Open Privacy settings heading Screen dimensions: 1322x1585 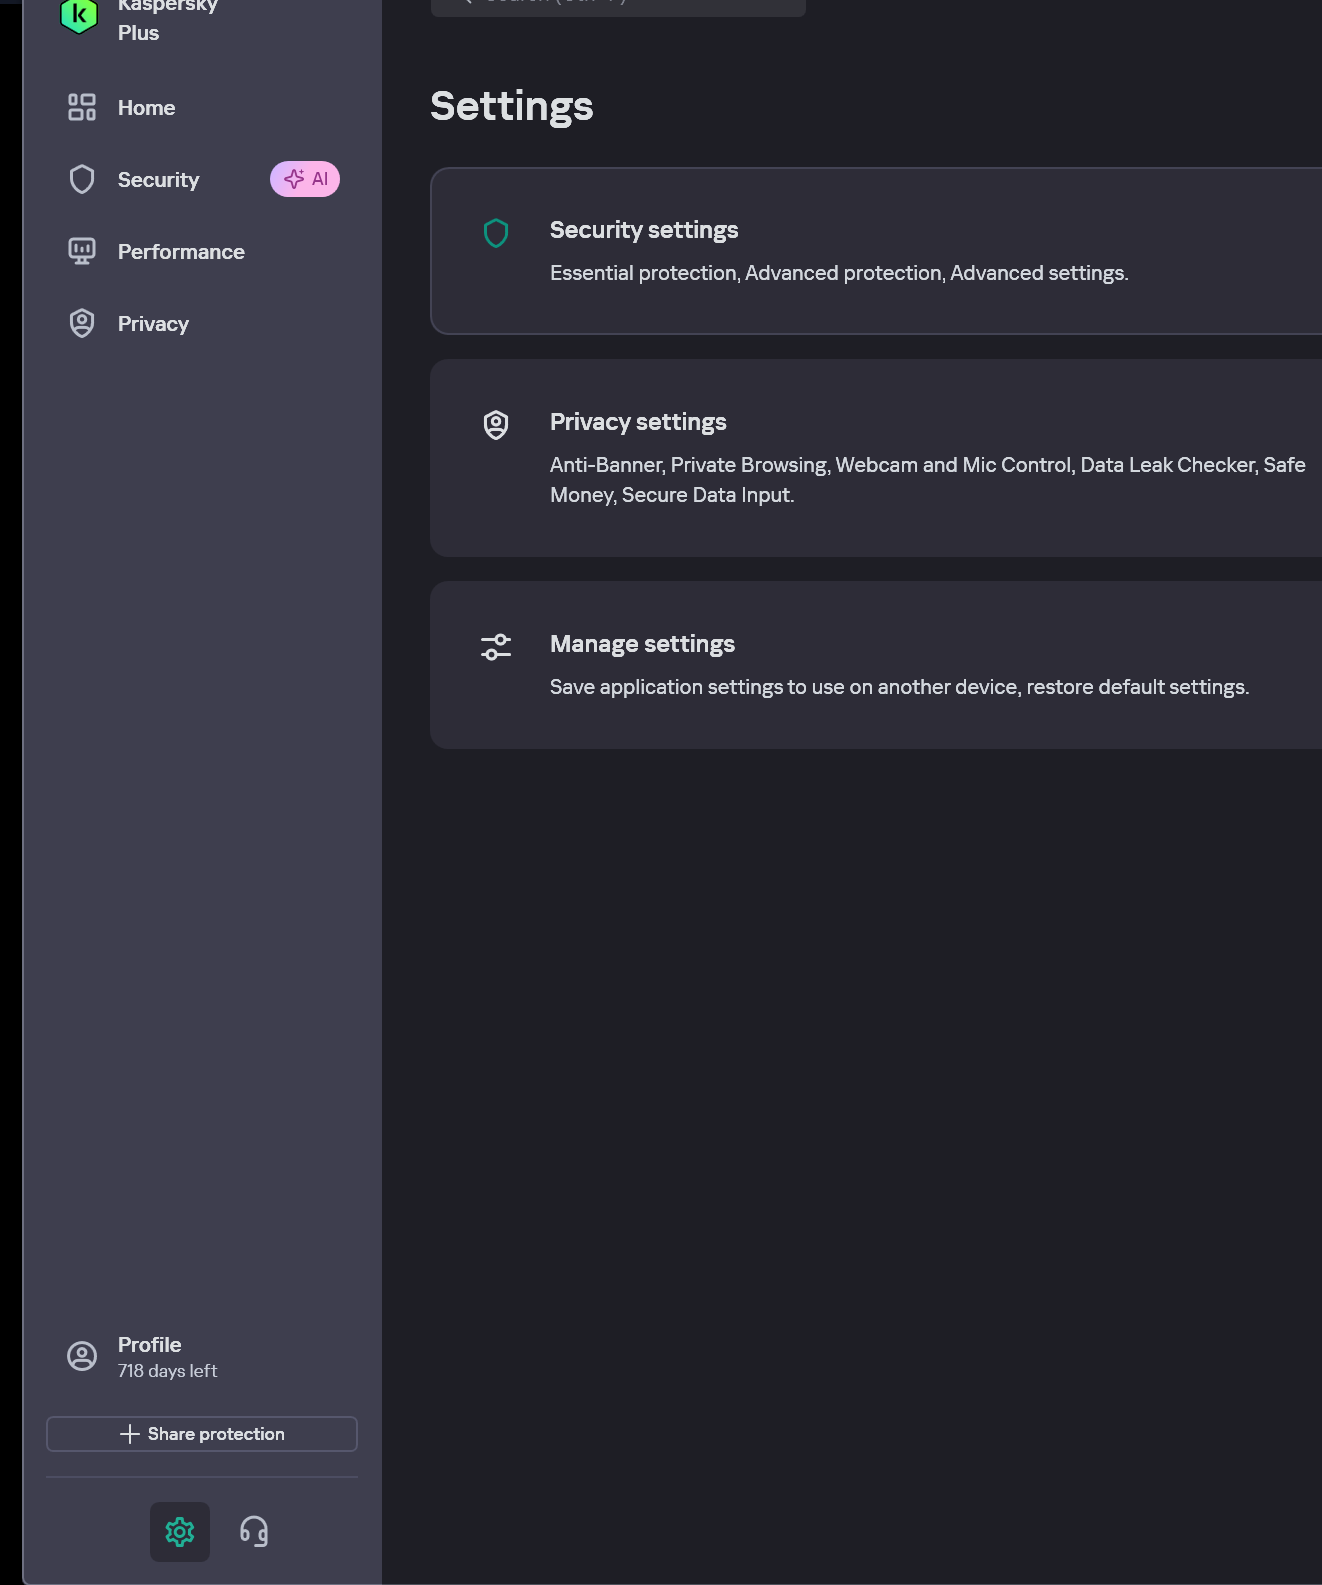638,422
